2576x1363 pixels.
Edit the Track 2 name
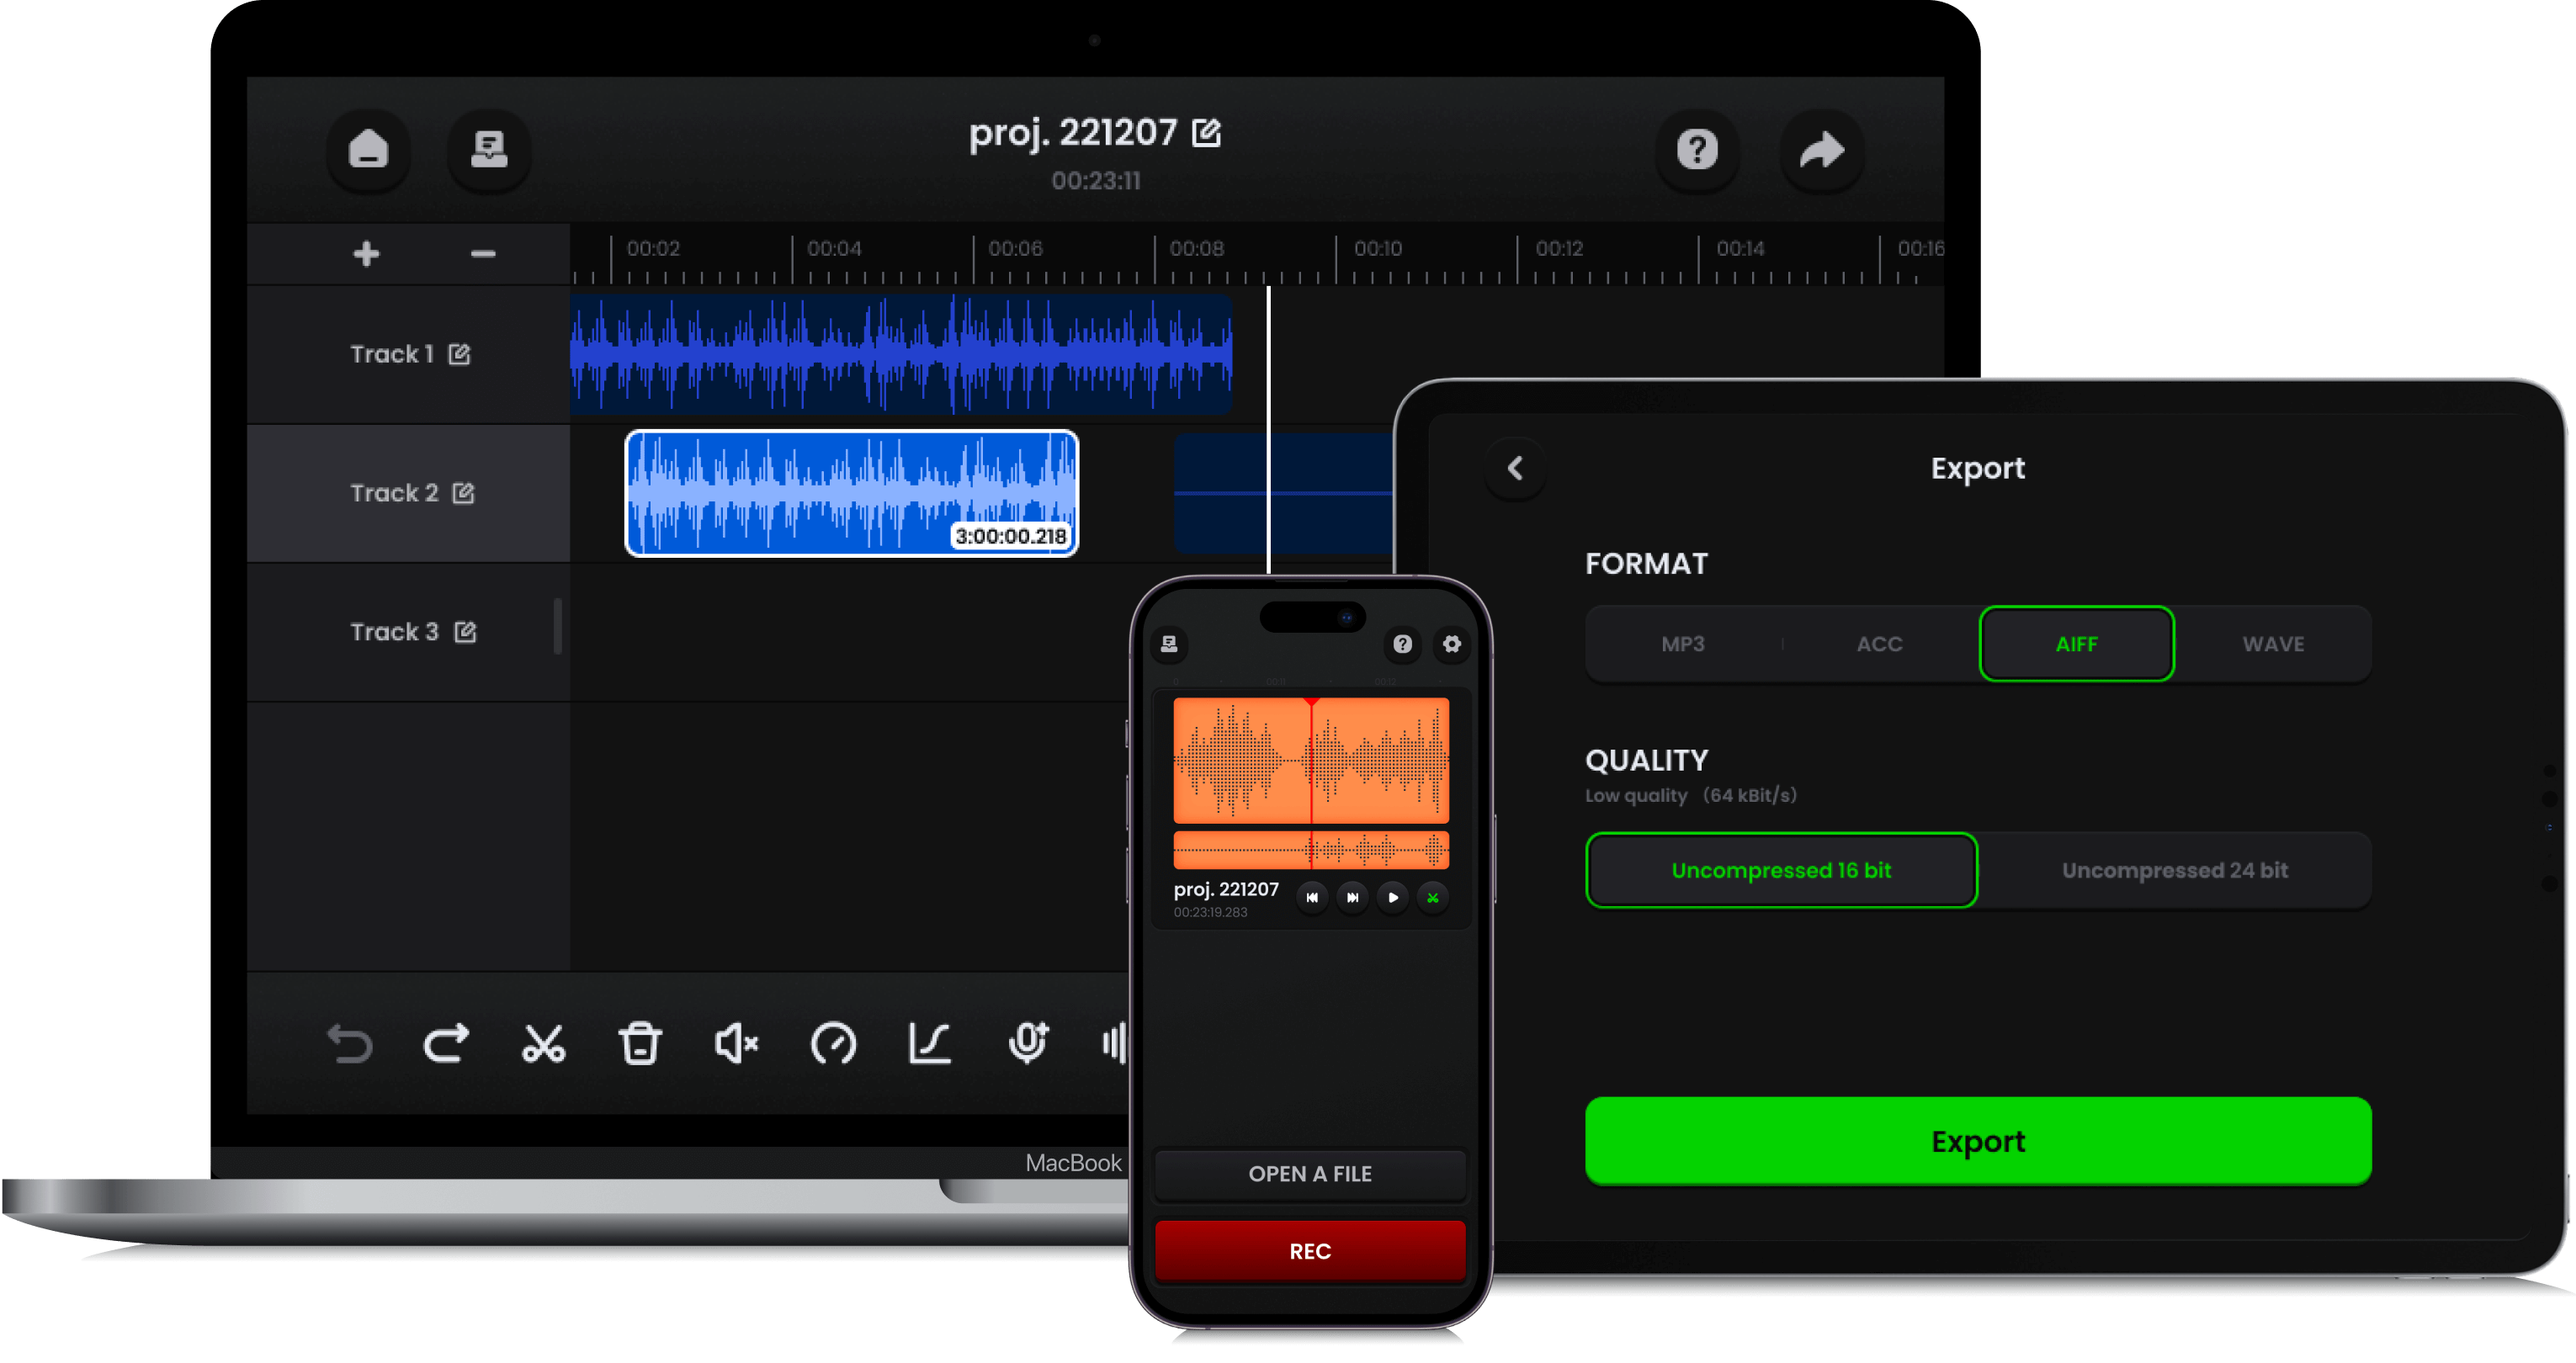(463, 493)
